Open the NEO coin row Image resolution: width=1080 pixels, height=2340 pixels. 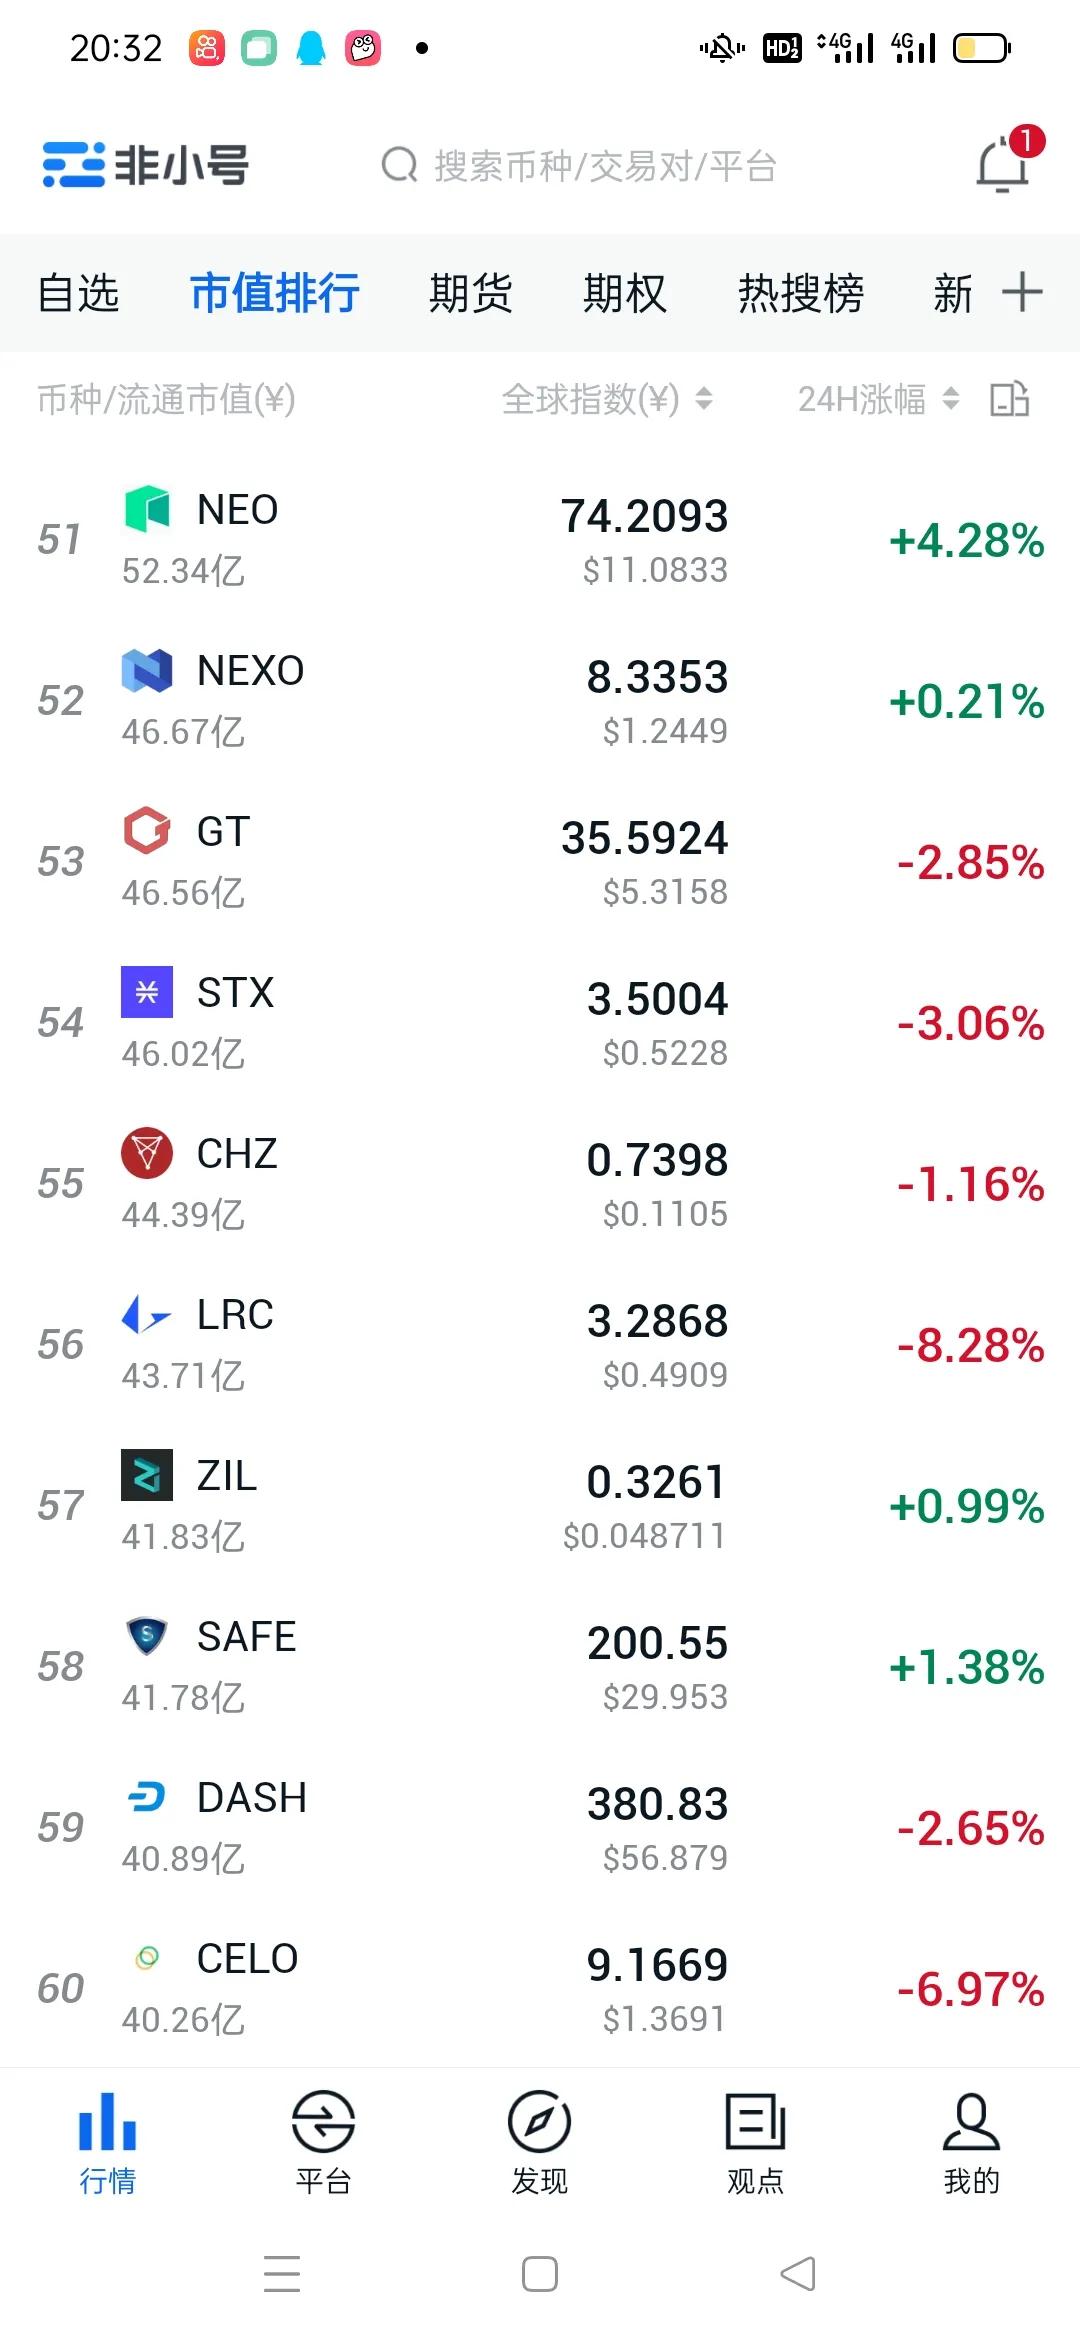(x=540, y=540)
